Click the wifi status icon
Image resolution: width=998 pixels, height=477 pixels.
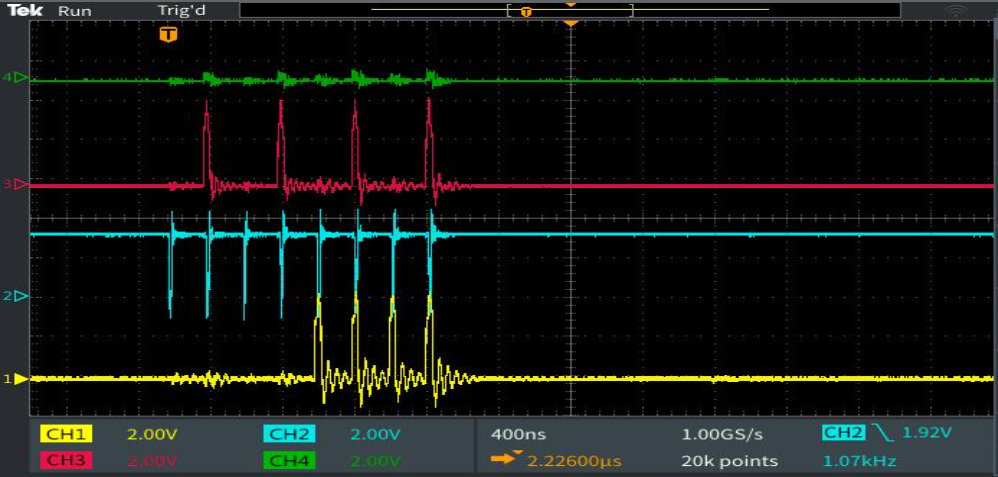[x=955, y=11]
